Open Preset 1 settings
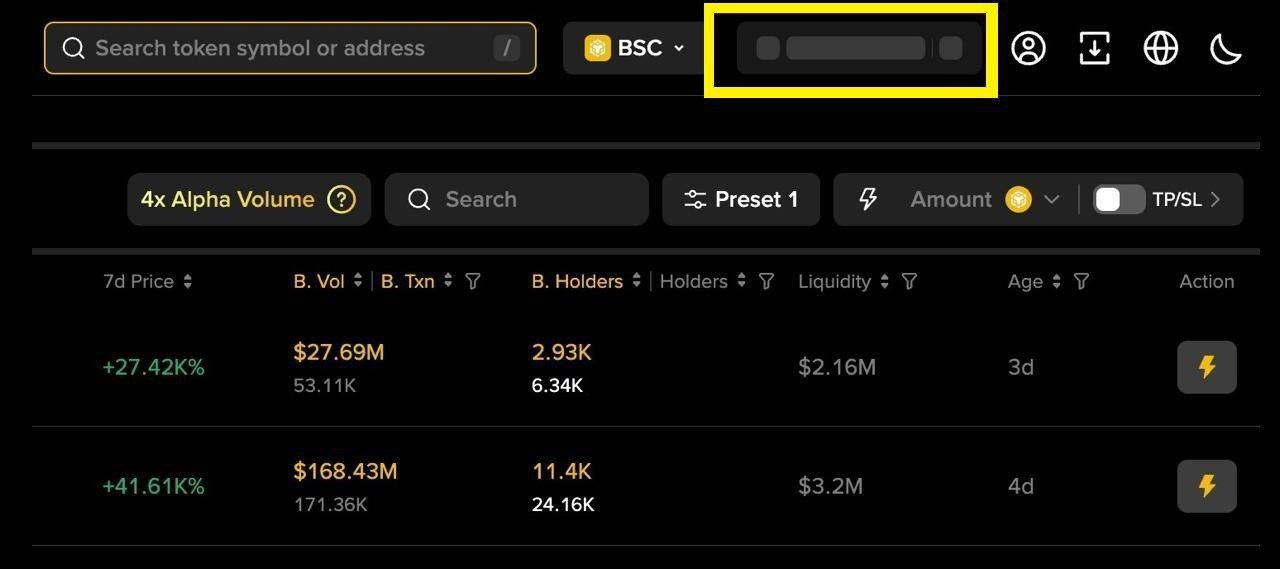This screenshot has width=1280, height=569. coord(741,199)
